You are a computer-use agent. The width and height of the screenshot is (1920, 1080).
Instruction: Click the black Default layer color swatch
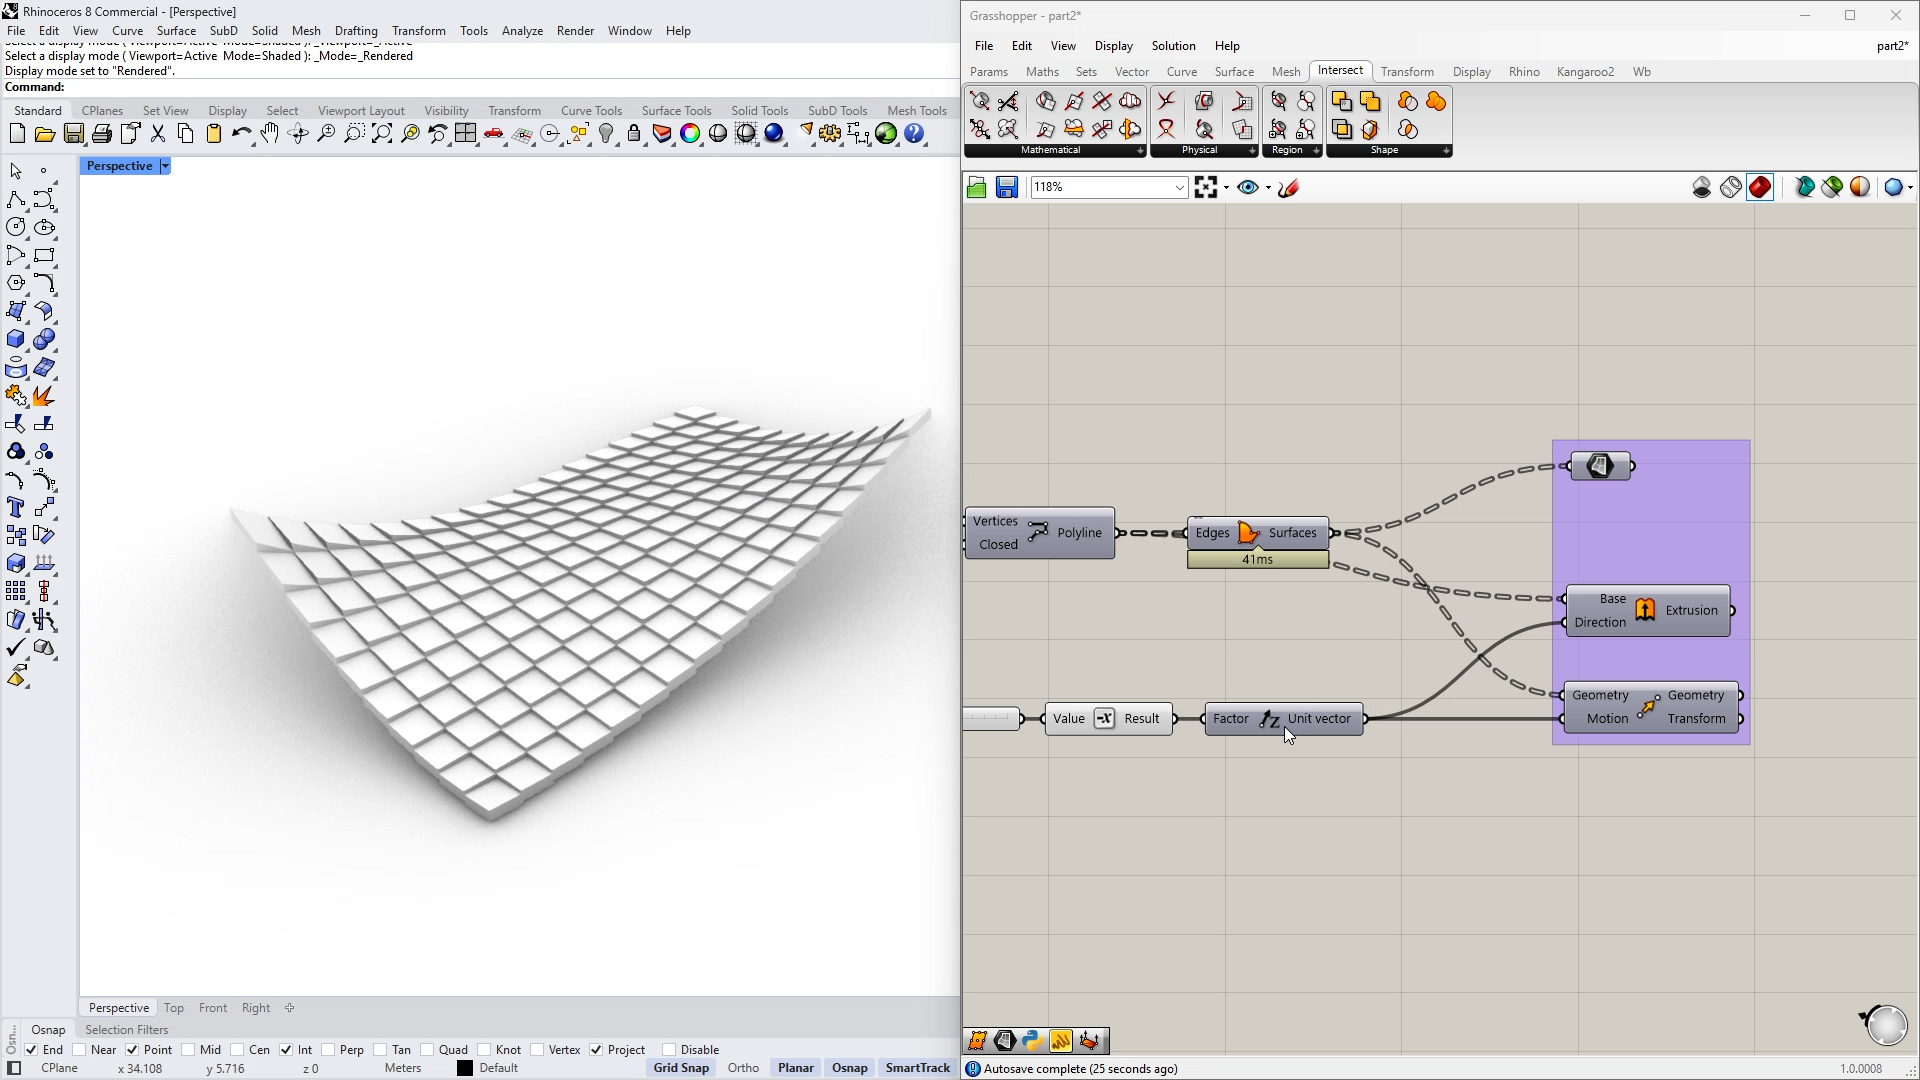[x=465, y=1068]
